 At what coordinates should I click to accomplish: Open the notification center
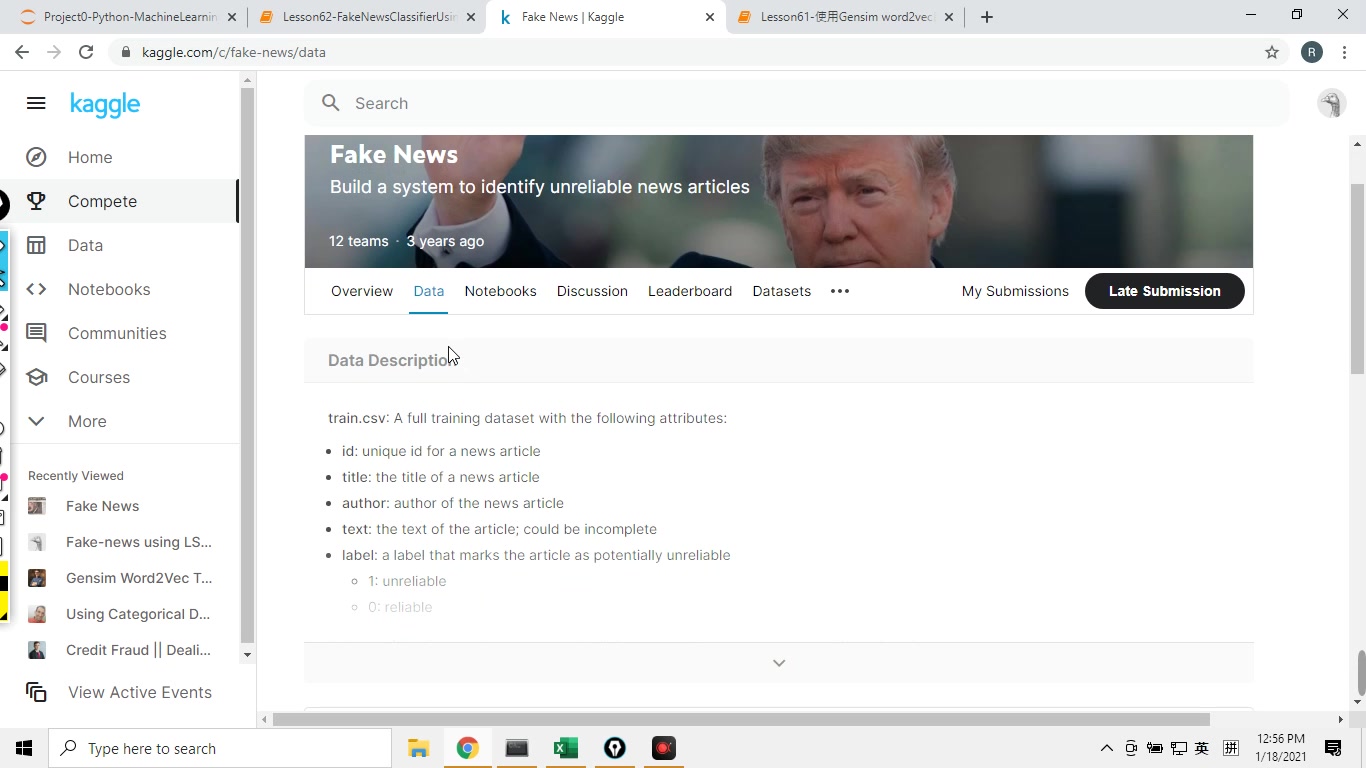coord(1333,748)
